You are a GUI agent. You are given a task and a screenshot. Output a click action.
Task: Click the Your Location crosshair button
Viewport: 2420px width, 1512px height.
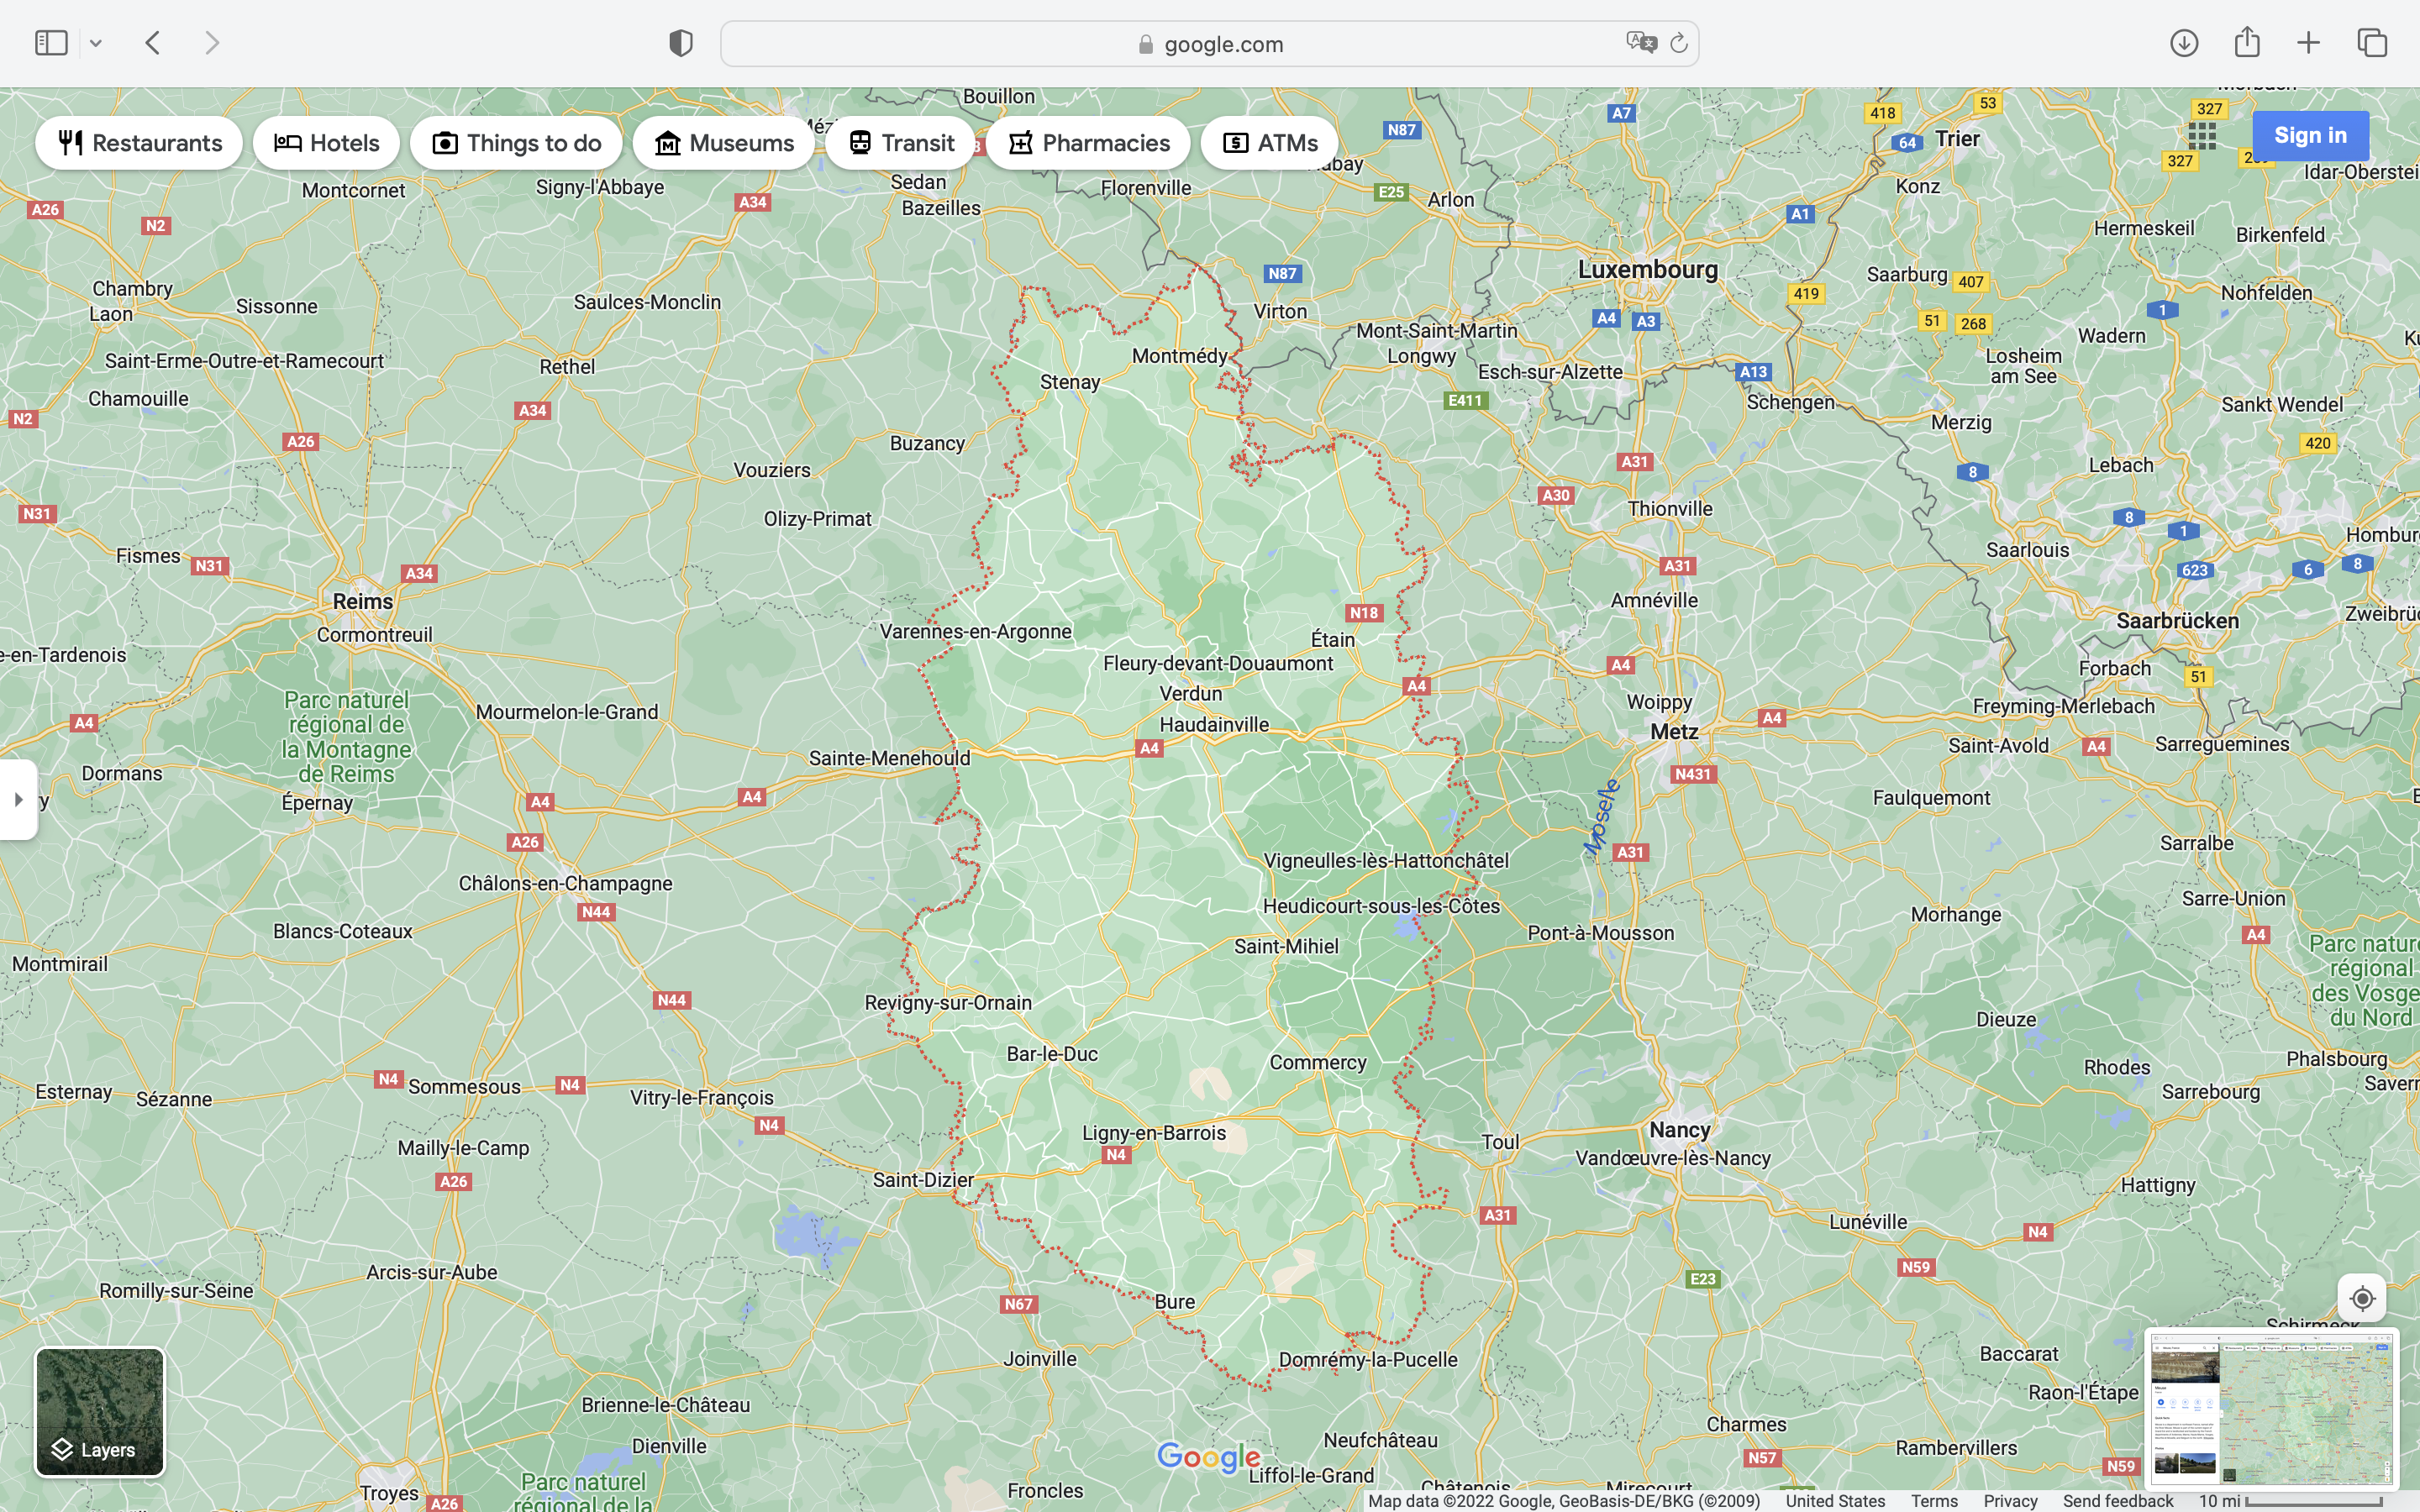click(2362, 1298)
